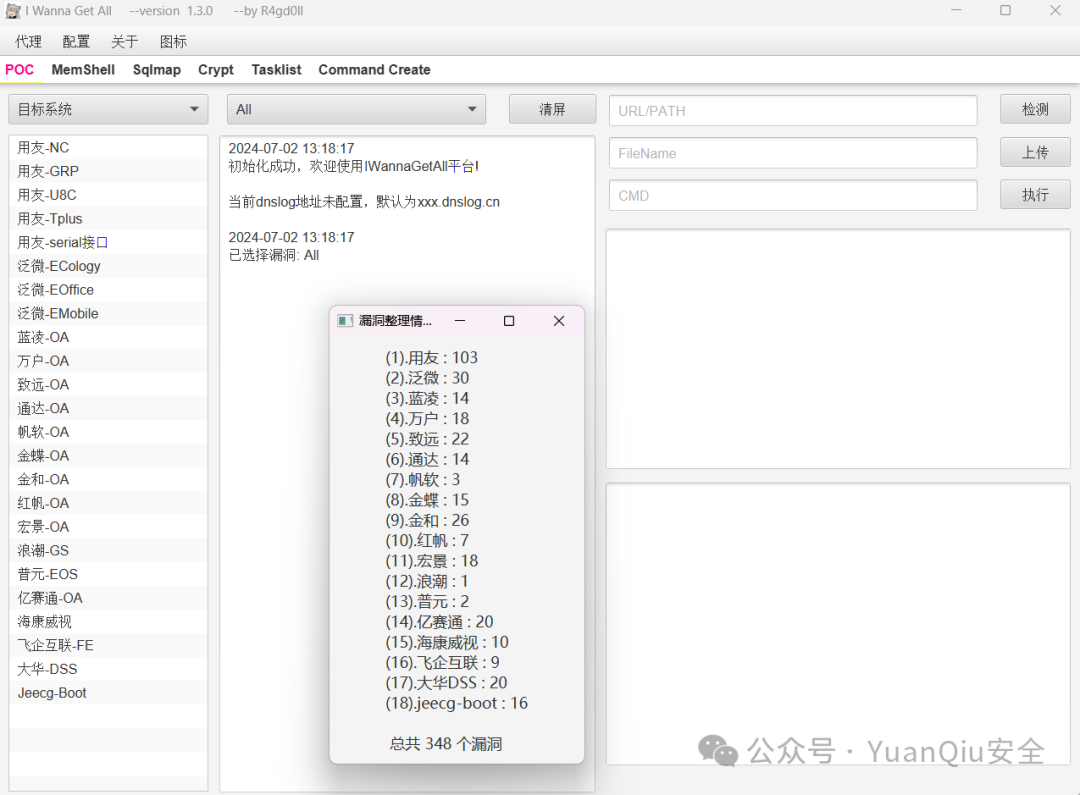Screen dimensions: 1080x795
Task: Select 海康威视 in the system list
Action: pyautogui.click(x=108, y=621)
